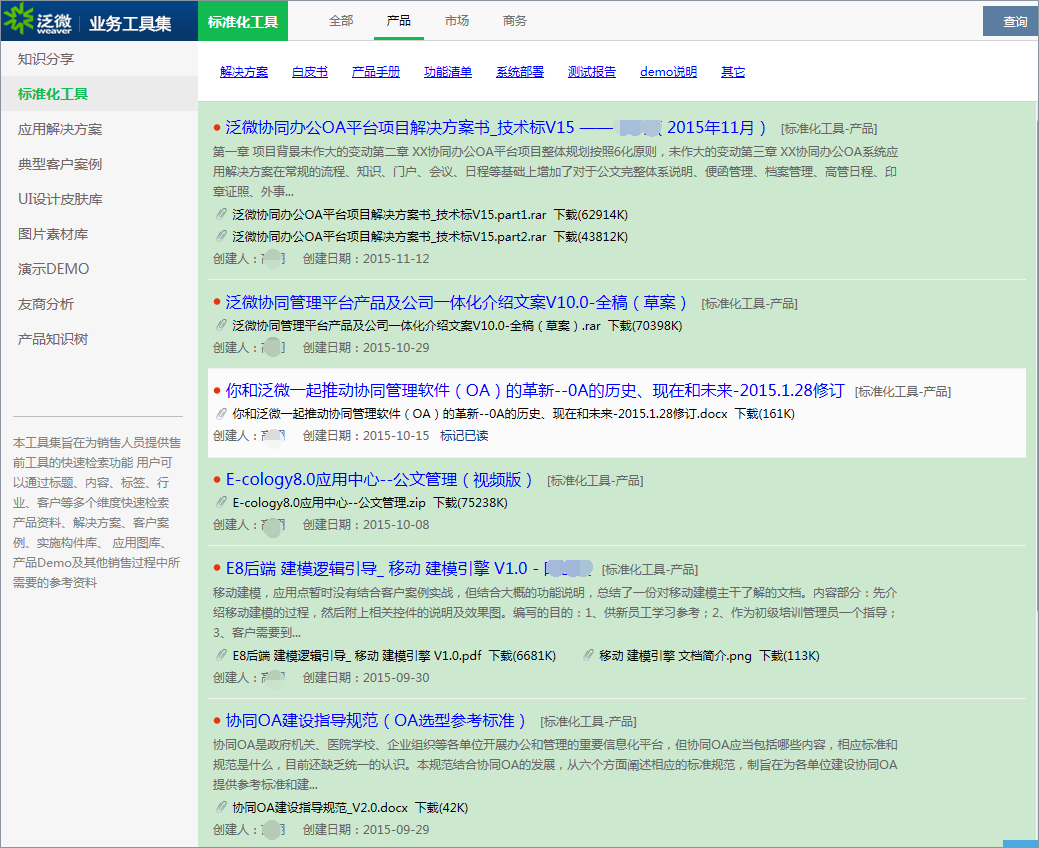The width and height of the screenshot is (1039, 848).
Task: Switch to the 市场 tab
Action: pos(457,21)
